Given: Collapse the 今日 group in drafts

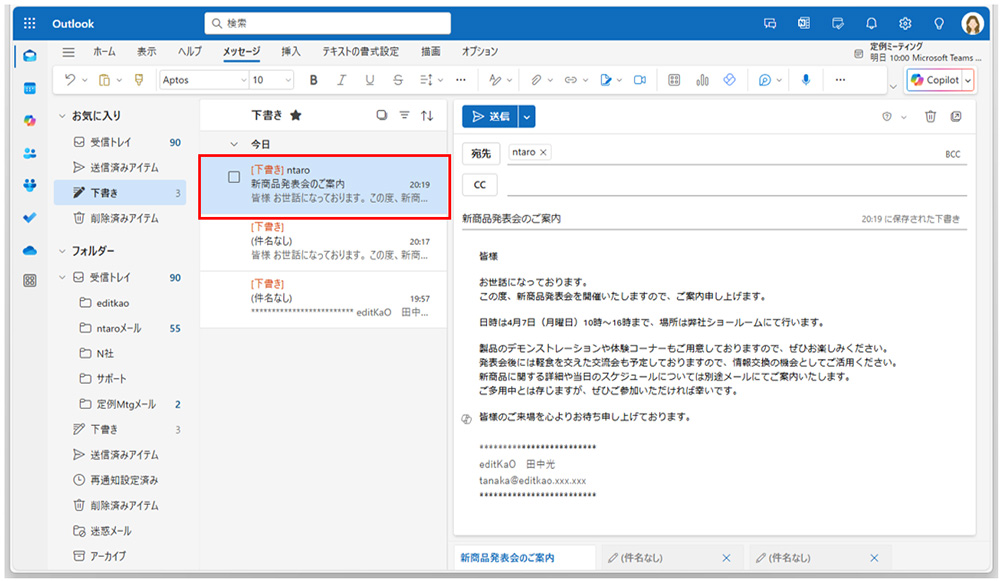Looking at the screenshot, I should [x=234, y=144].
